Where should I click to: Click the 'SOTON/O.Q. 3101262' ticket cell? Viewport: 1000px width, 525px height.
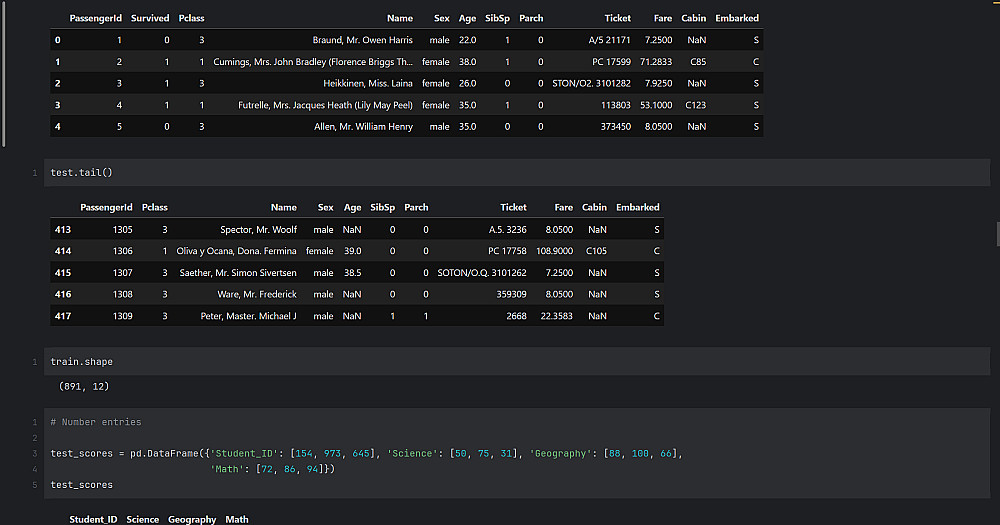(x=482, y=273)
